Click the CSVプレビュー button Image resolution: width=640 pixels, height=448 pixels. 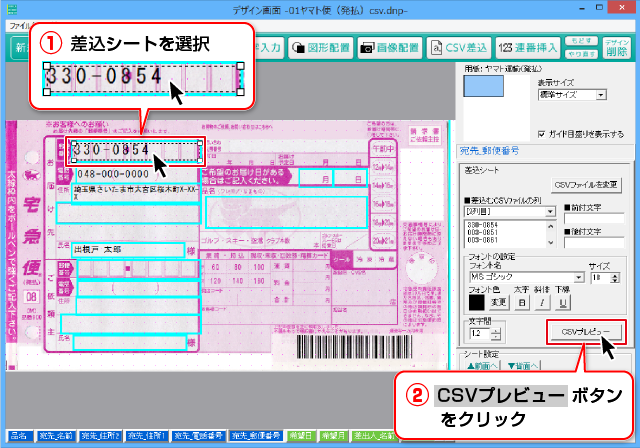pyautogui.click(x=586, y=332)
